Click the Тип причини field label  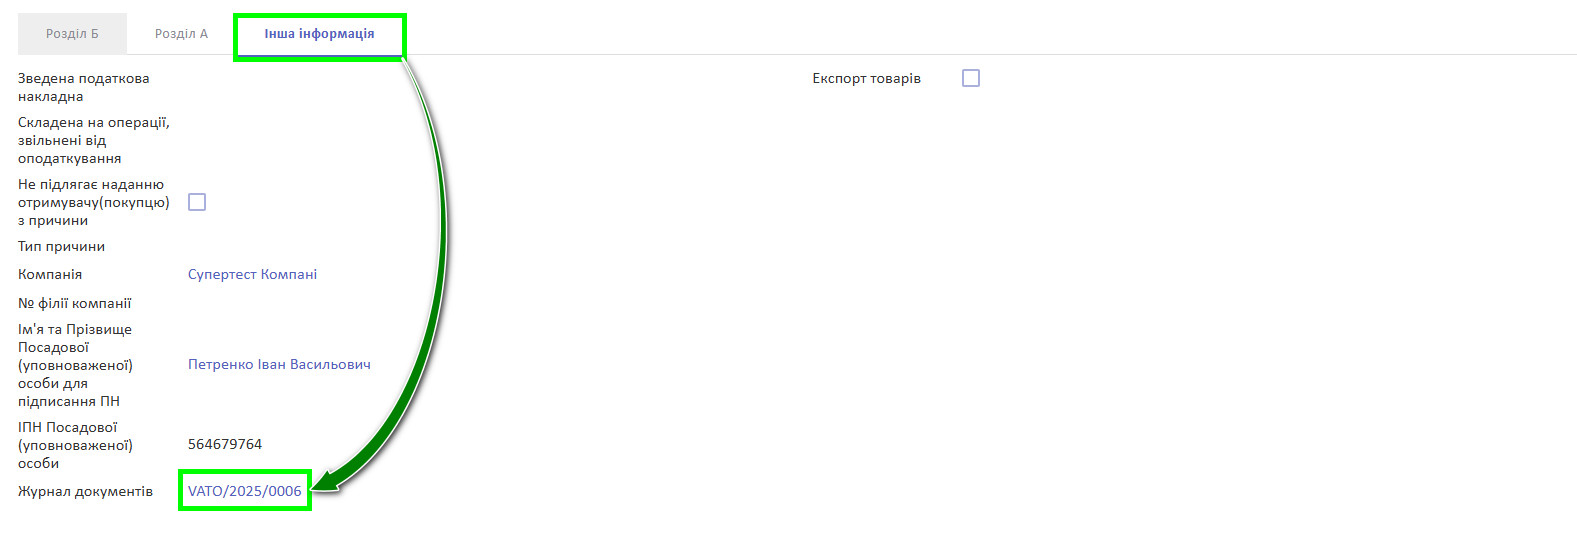coord(61,246)
